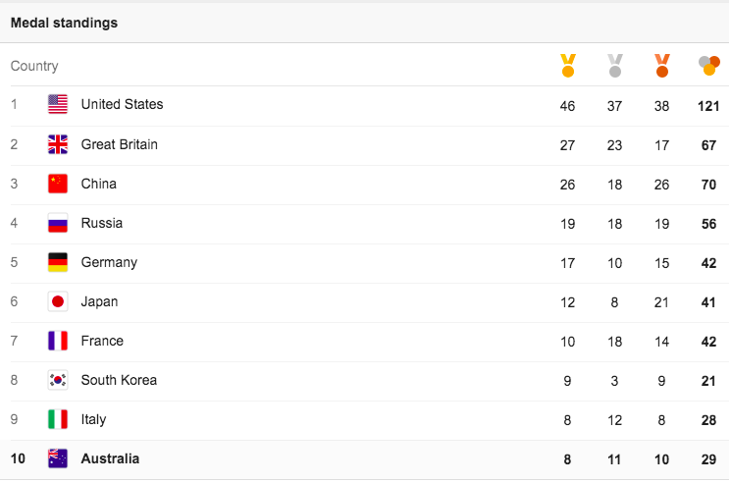Click the total medals column icon
This screenshot has height=483, width=729.
709,66
